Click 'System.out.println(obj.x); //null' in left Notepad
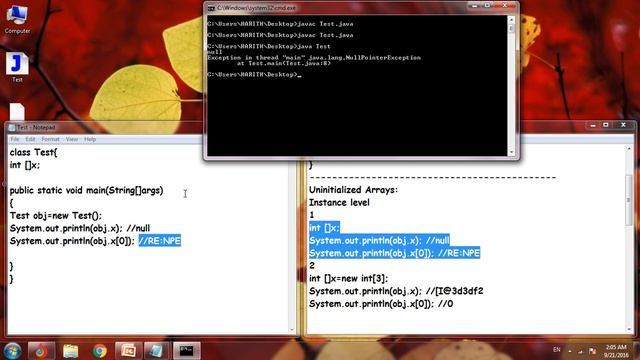640x360 pixels. pyautogui.click(x=80, y=228)
